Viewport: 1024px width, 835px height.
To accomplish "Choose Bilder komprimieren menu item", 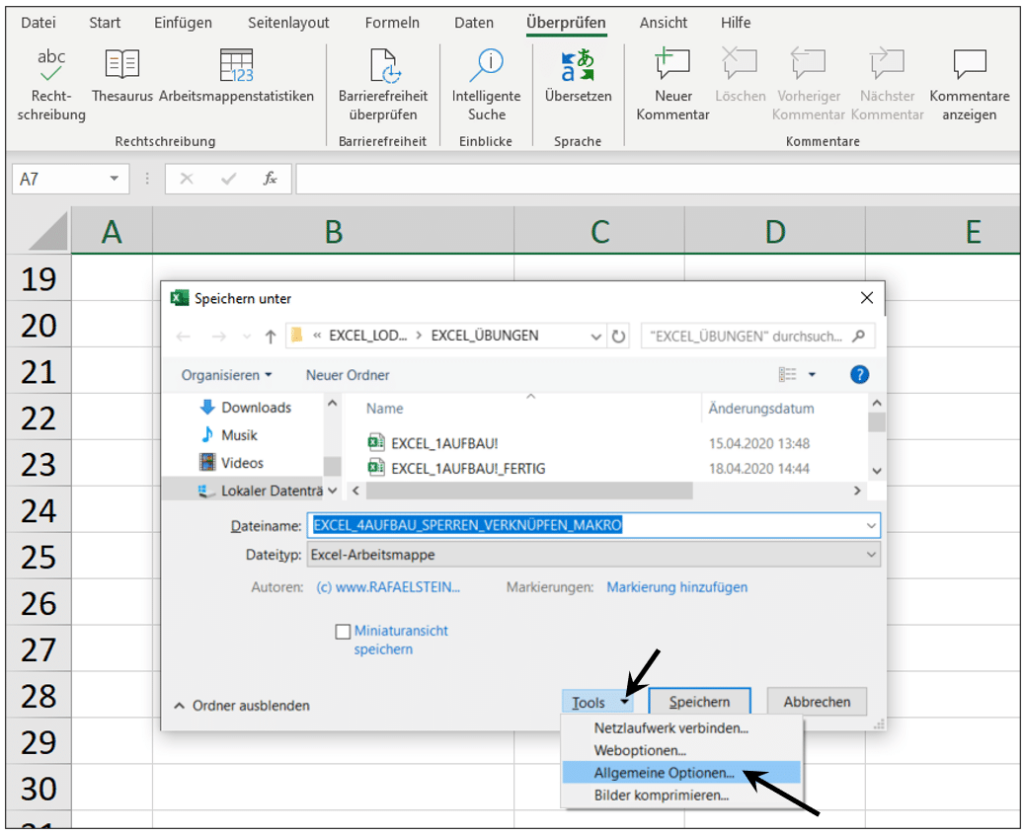I will coord(681,795).
